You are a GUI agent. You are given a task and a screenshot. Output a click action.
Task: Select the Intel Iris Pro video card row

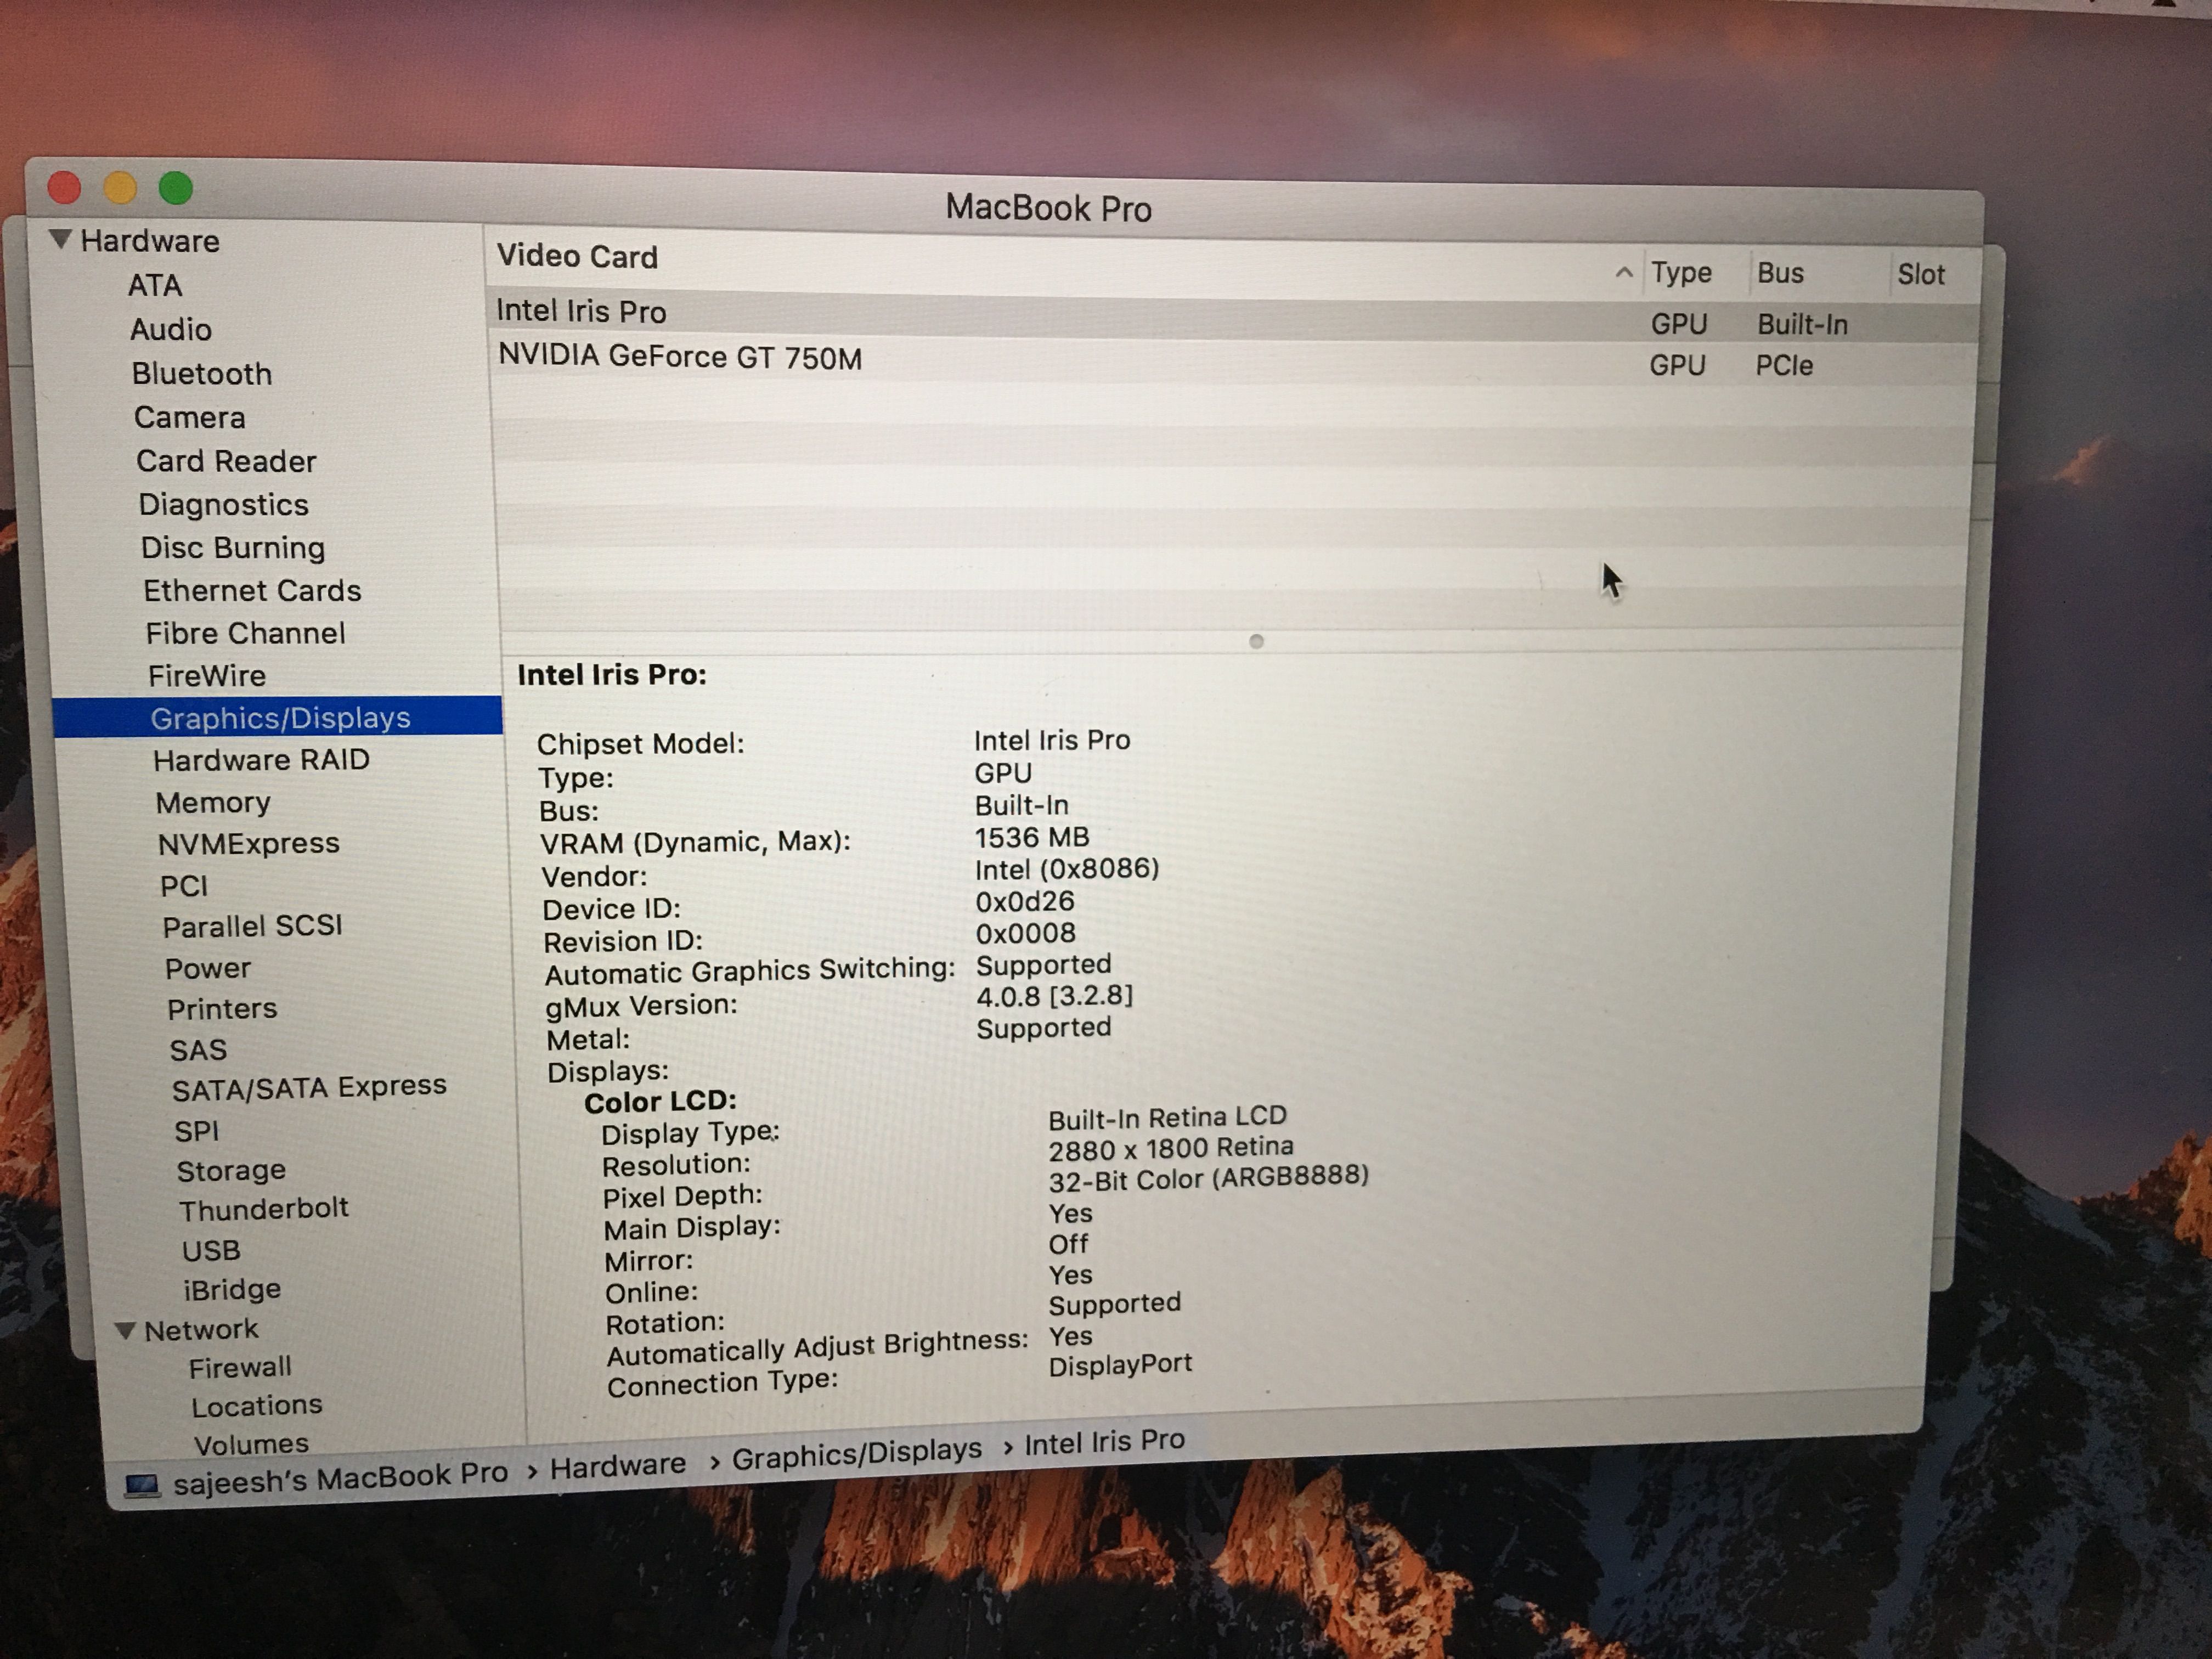pyautogui.click(x=1233, y=316)
